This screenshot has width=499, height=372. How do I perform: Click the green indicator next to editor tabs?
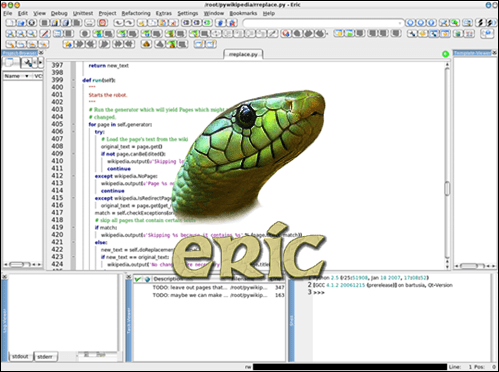[x=445, y=54]
